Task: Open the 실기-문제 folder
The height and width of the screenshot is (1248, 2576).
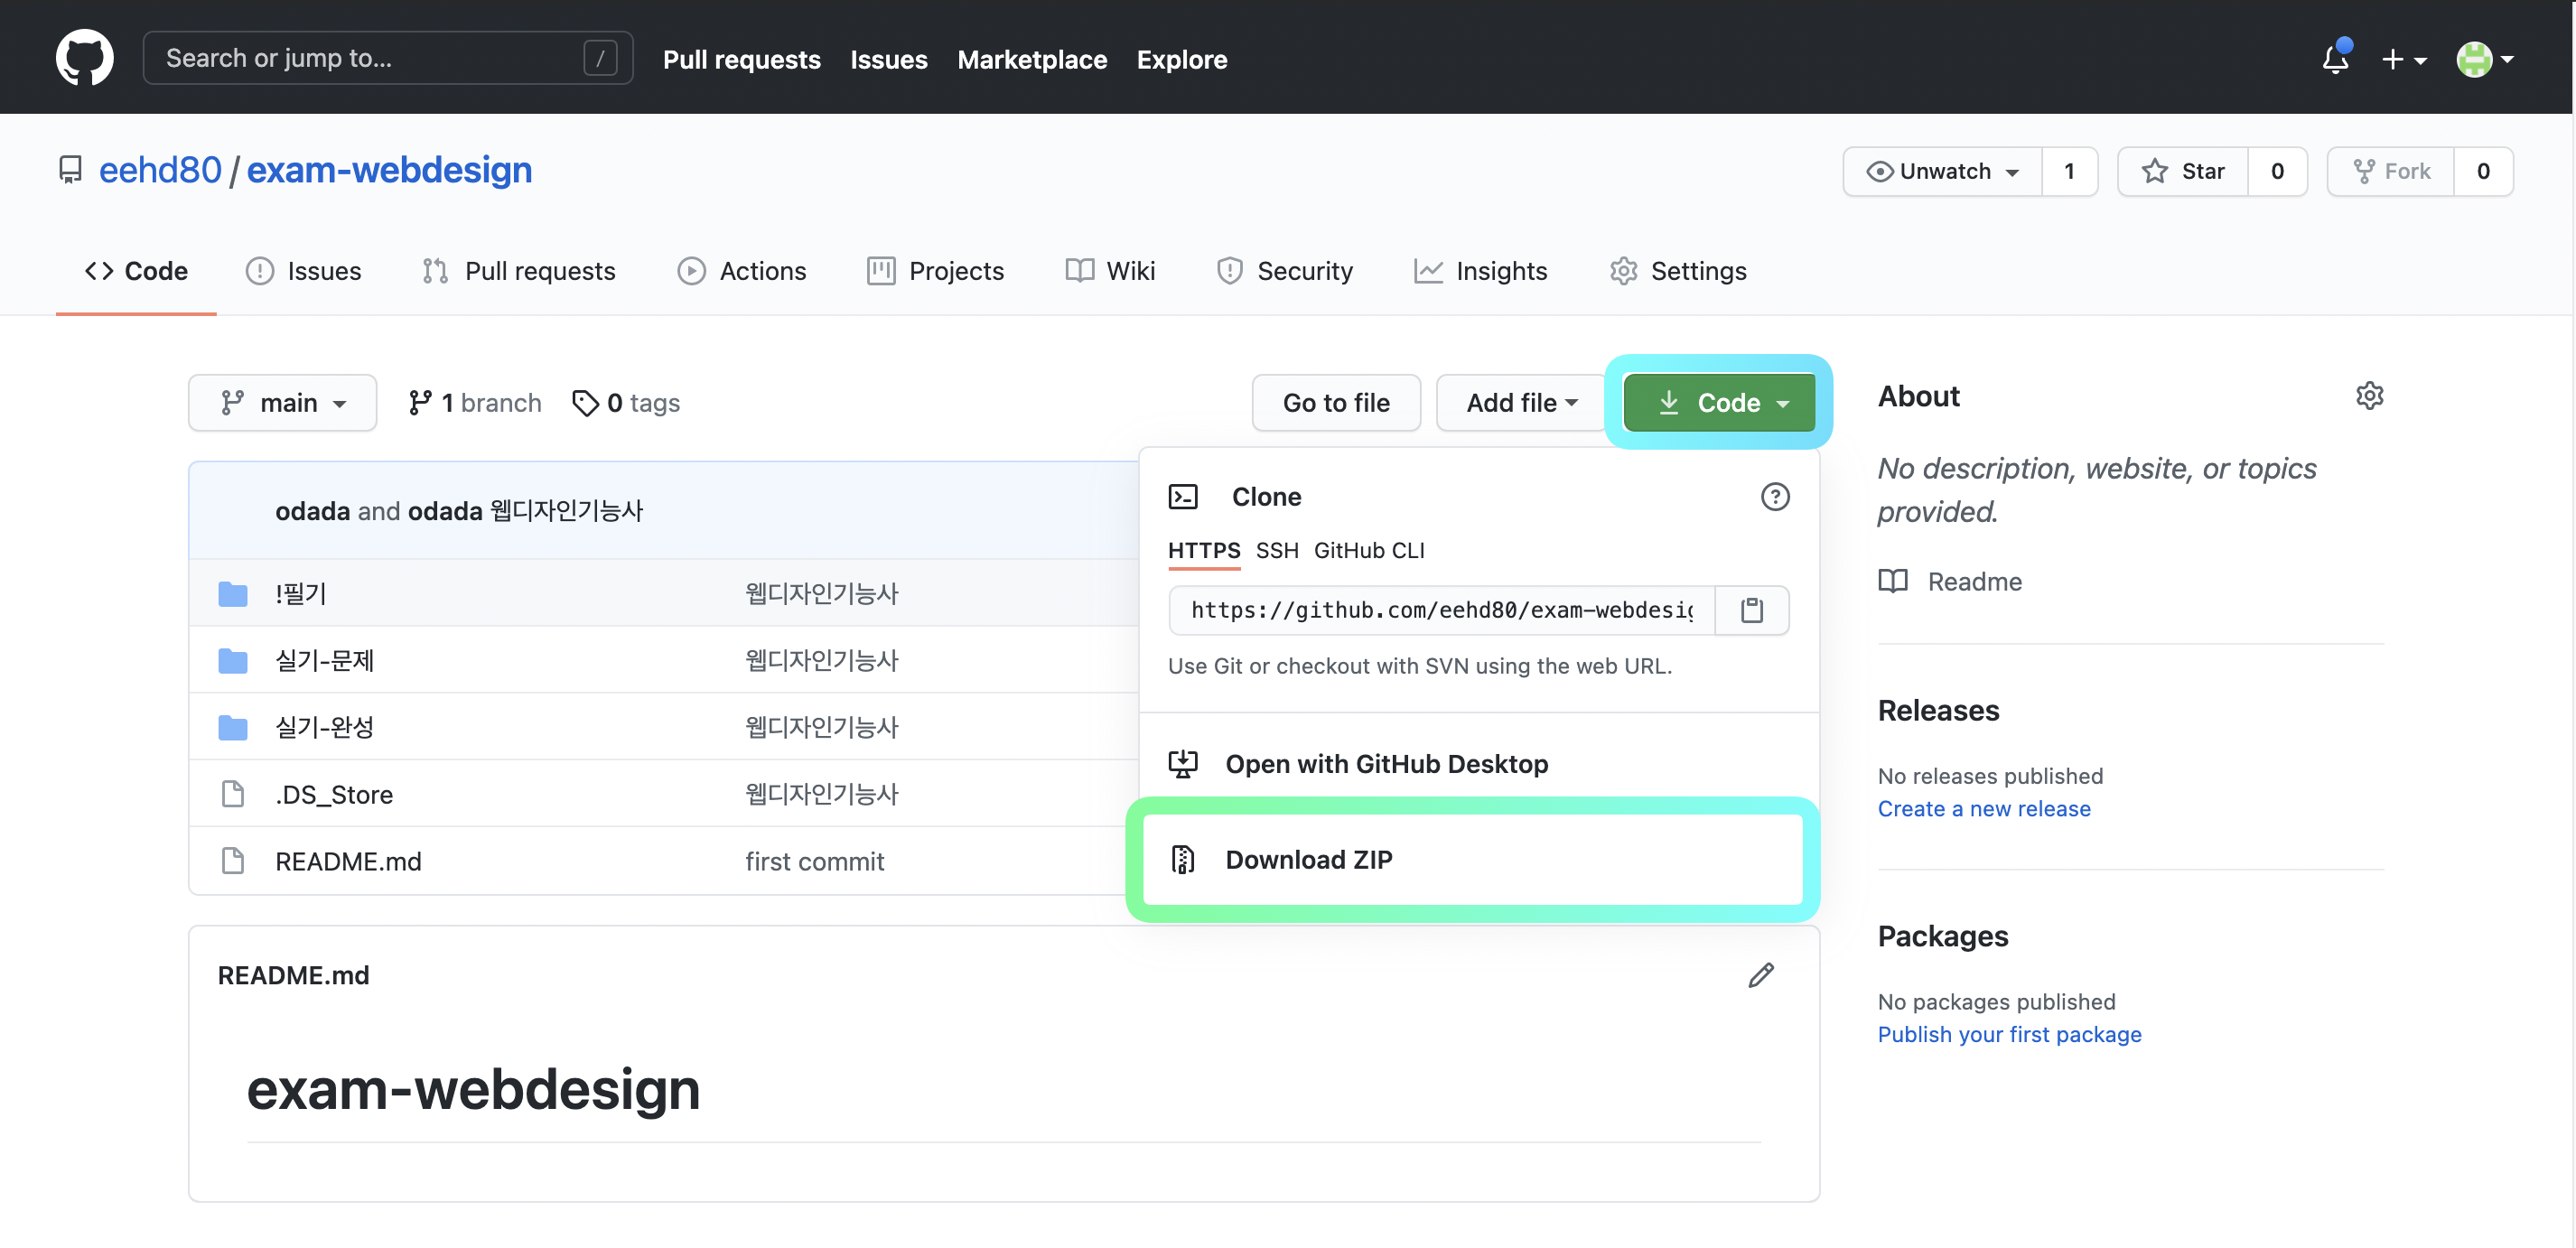Action: [324, 660]
